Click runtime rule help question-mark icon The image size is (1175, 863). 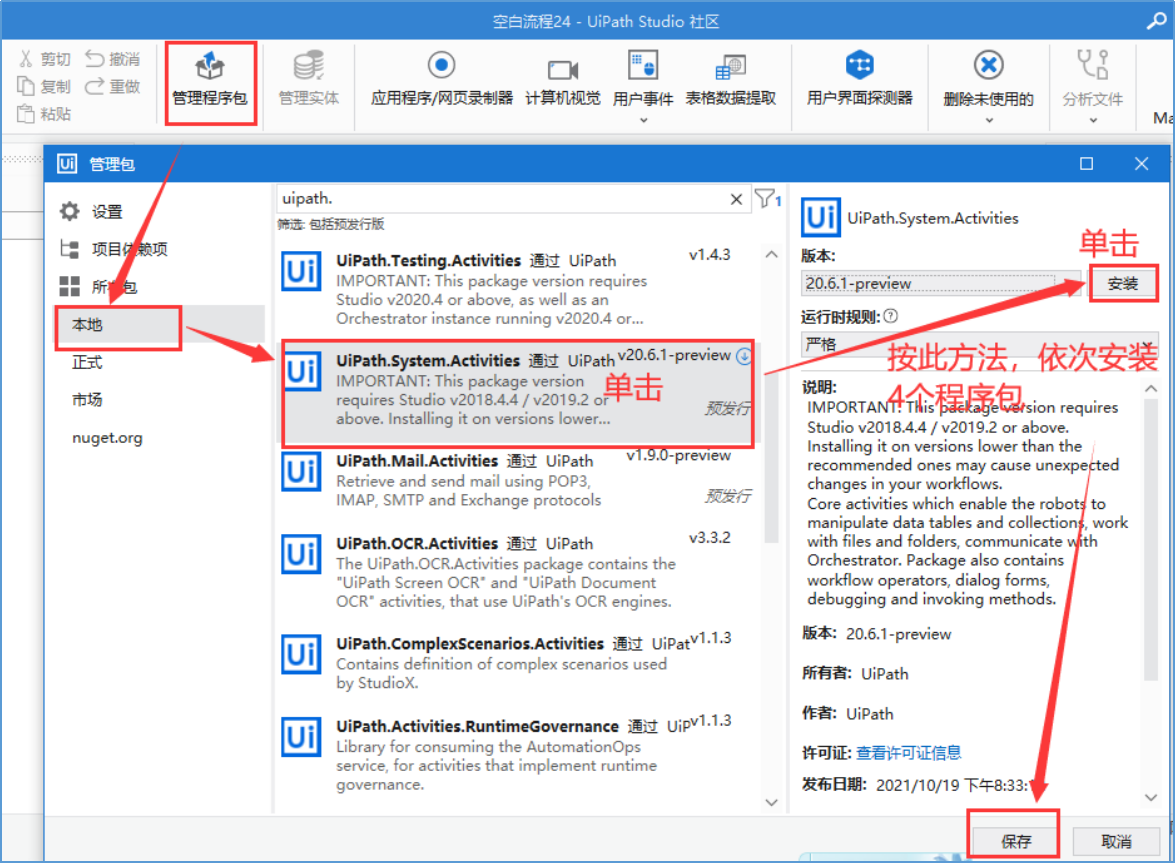890,316
